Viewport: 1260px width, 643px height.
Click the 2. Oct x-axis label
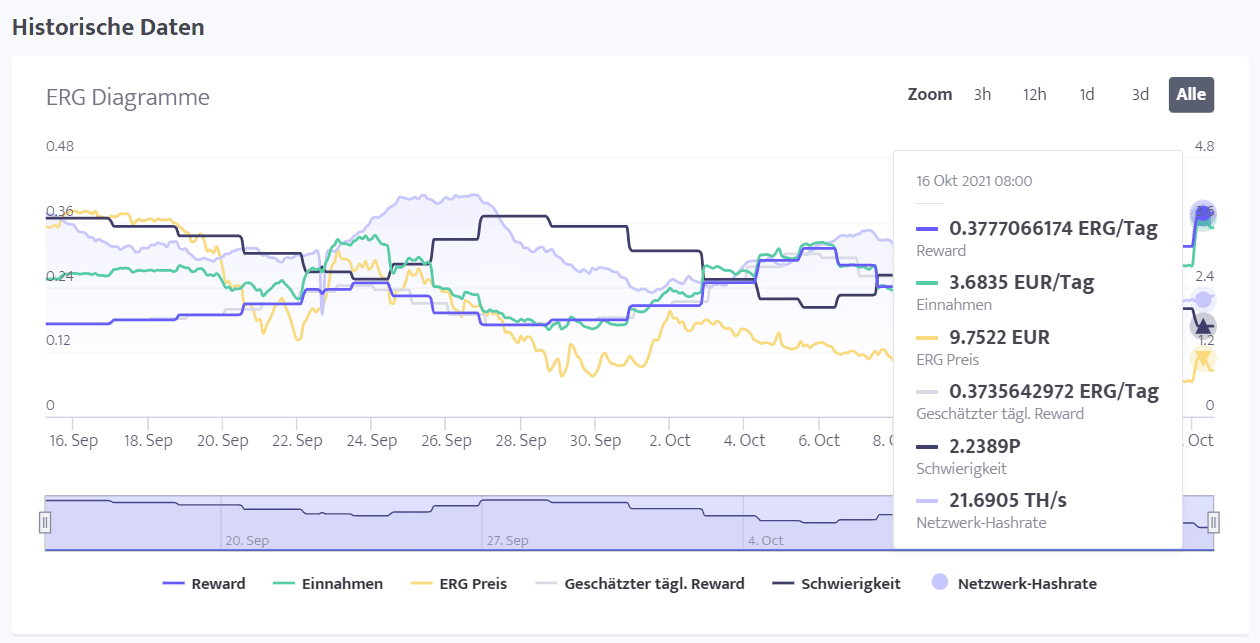(x=670, y=440)
